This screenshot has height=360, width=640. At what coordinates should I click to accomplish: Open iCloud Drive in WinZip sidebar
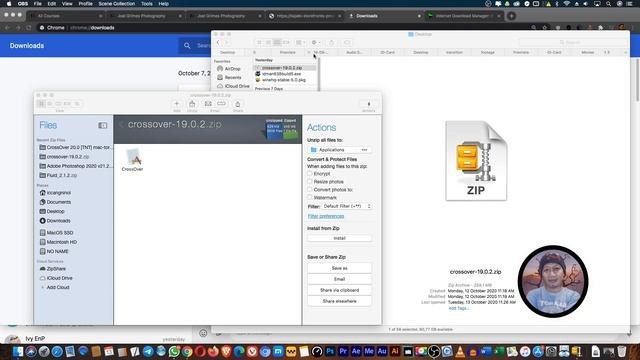[56, 278]
